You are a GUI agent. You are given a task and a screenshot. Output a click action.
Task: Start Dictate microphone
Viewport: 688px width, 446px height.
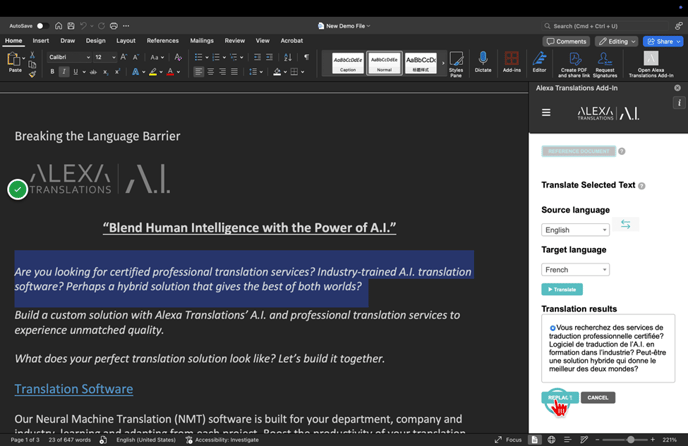[483, 62]
